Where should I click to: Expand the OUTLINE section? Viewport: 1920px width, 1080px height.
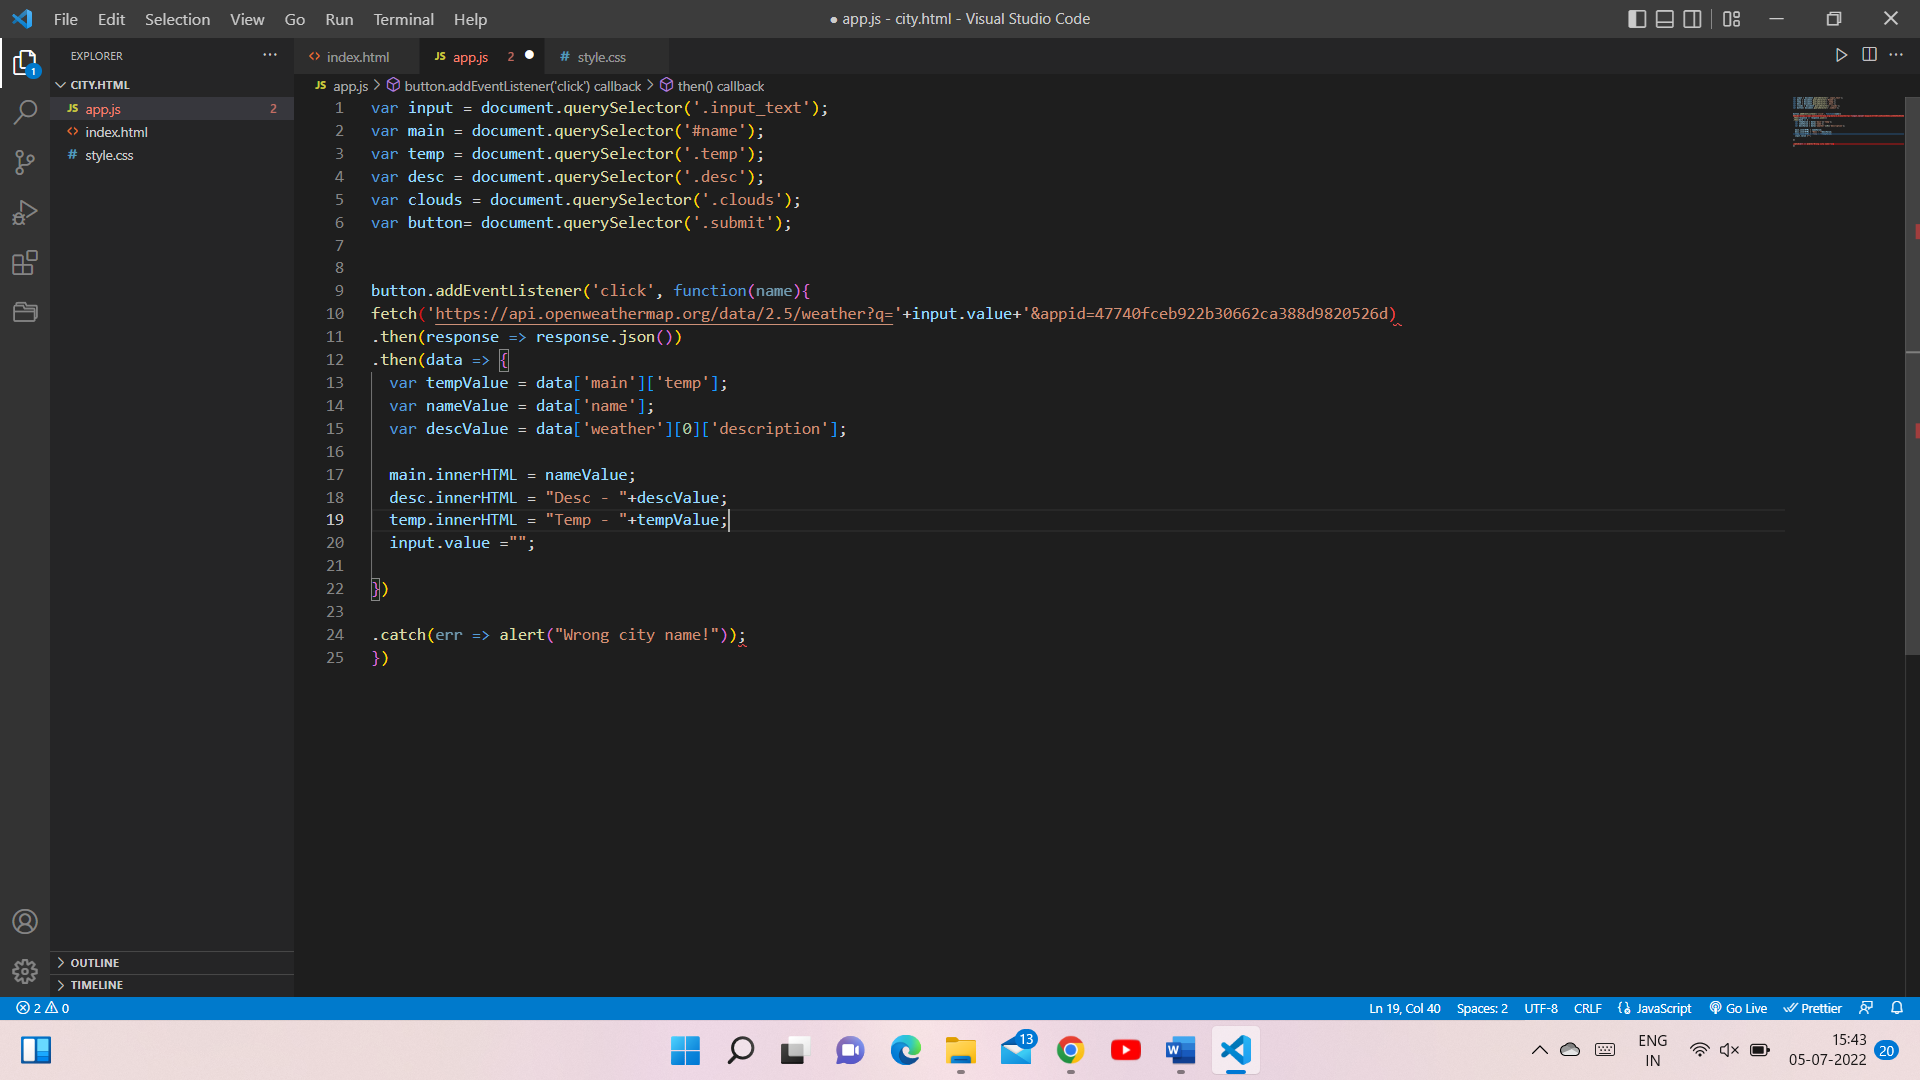pos(172,962)
